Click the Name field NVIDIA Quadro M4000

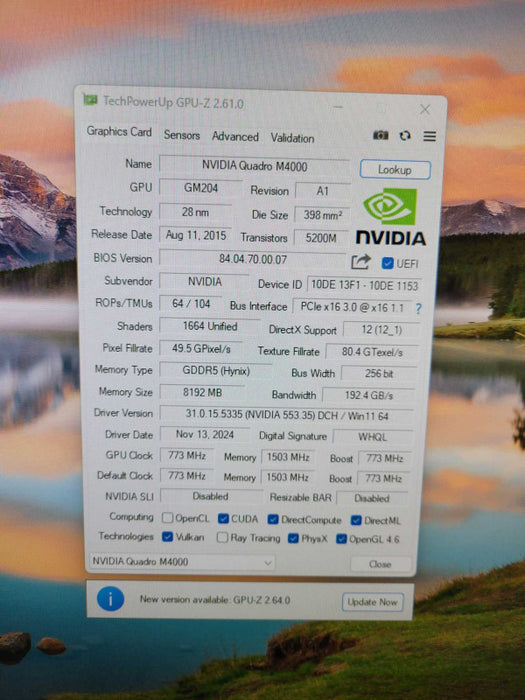254,166
